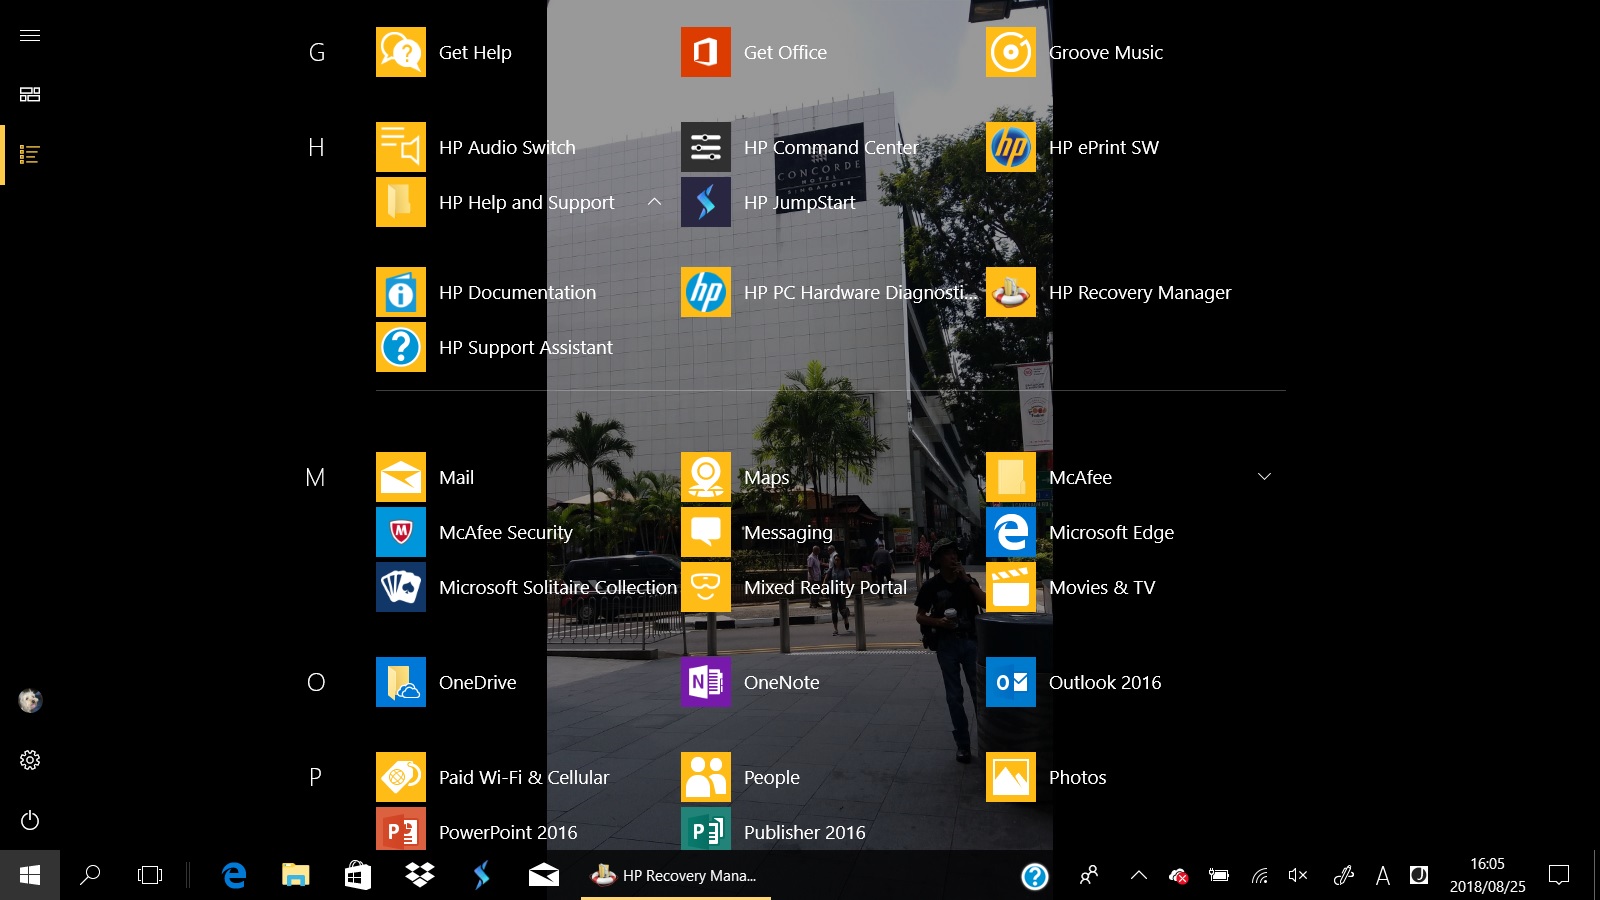The image size is (1600, 900).
Task: Open the Power options button
Action: (30, 820)
